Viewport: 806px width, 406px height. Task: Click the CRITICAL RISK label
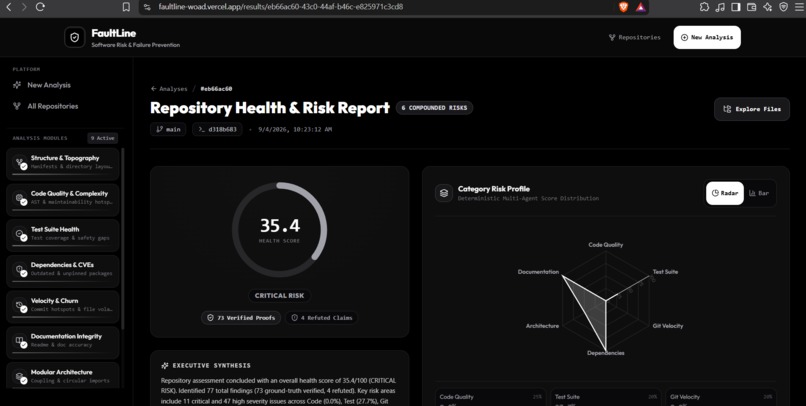[280, 296]
